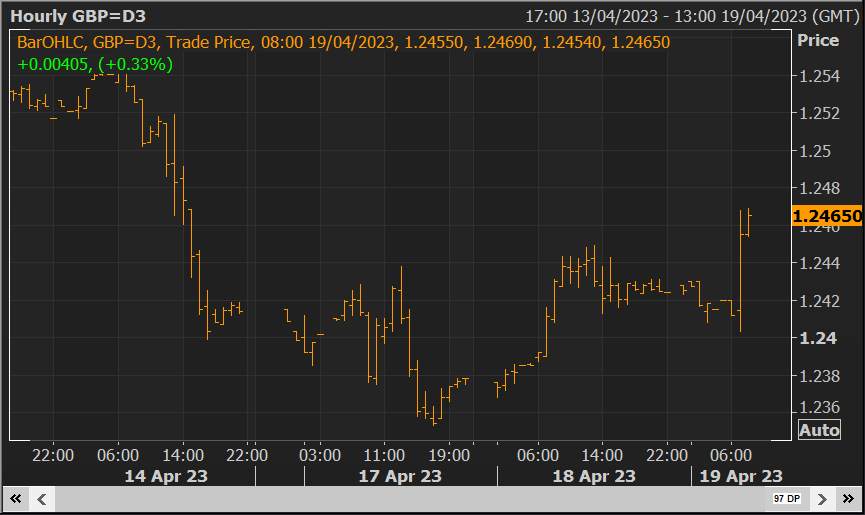
Task: Click the 03:00 time axis label
Action: (320, 455)
